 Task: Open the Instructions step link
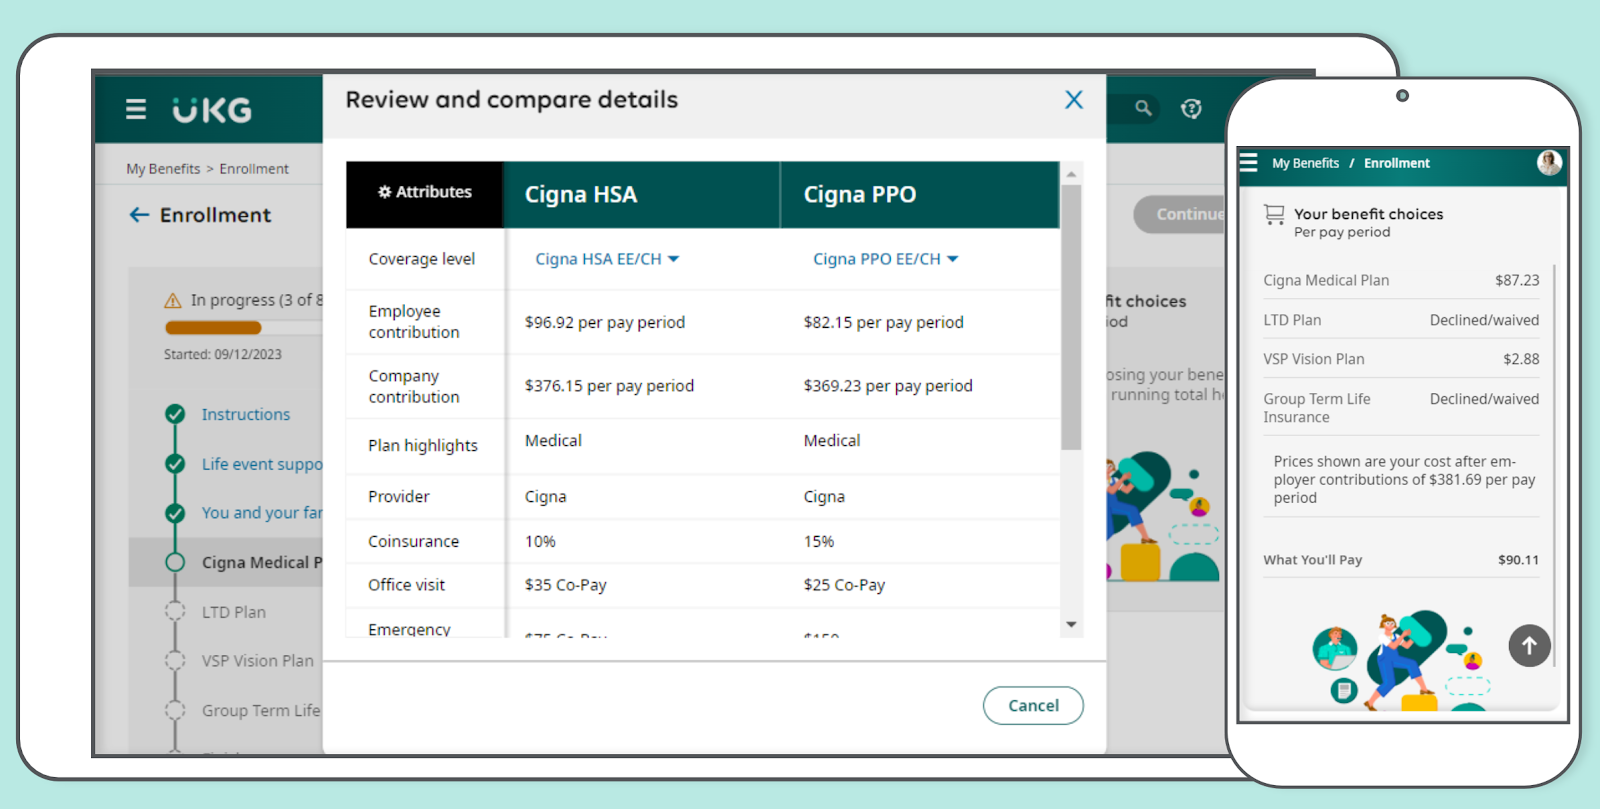[x=246, y=414]
